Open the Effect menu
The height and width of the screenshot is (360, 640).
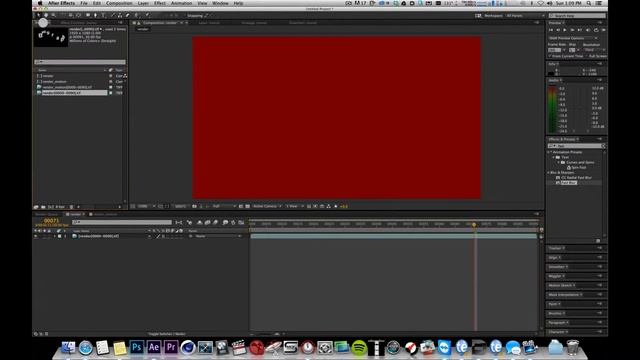(x=160, y=3)
